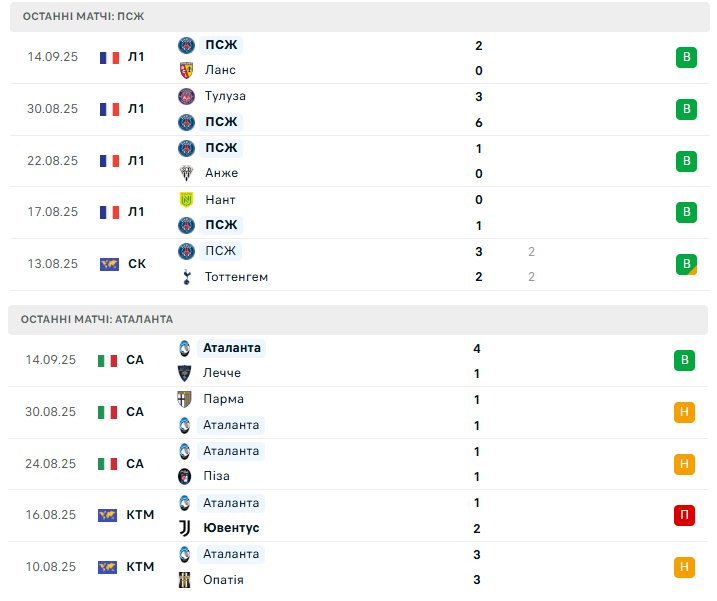
Task: Click the orange Н badge for Parma match
Action: coord(685,413)
